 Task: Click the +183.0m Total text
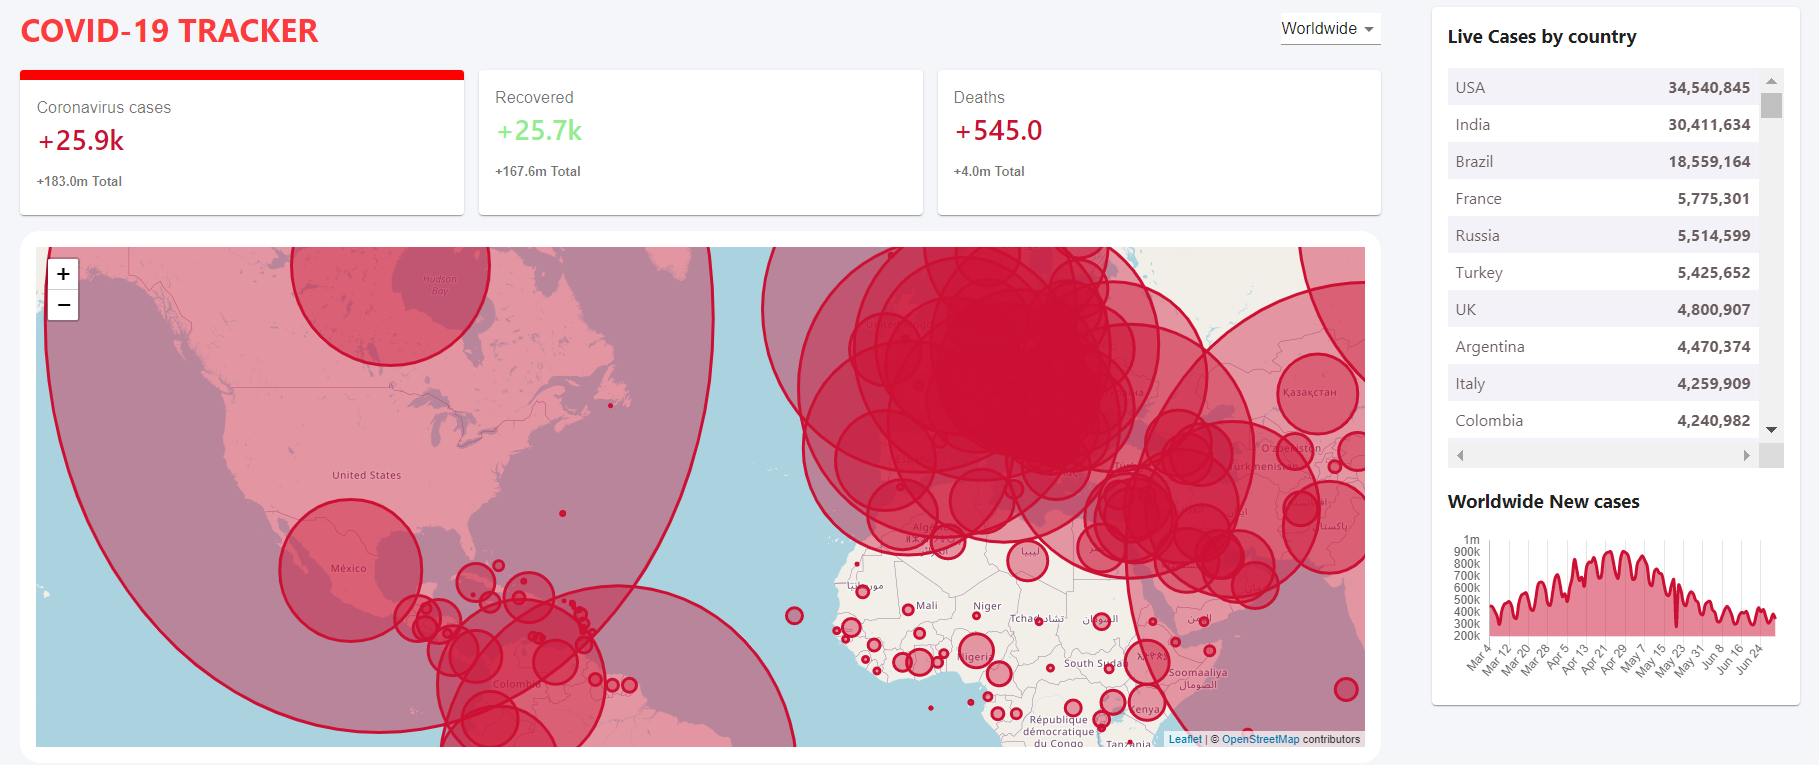(79, 181)
